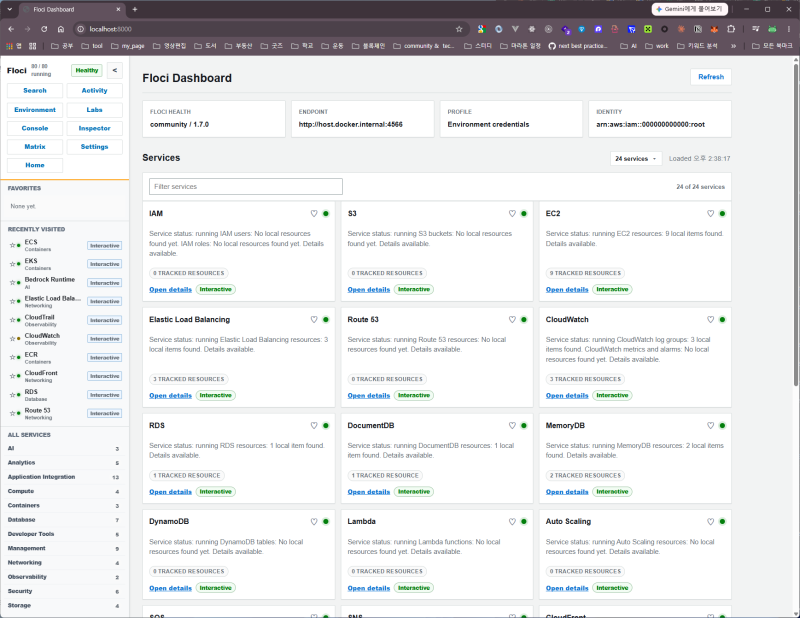Click the green status dot on EC2 card
Screen dimensions: 800x618
point(722,214)
